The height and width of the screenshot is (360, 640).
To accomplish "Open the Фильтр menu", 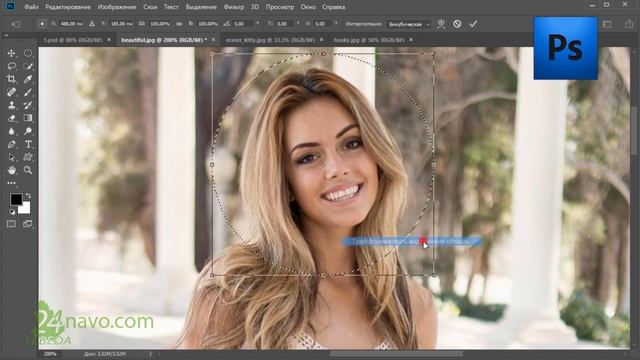I will (234, 7).
